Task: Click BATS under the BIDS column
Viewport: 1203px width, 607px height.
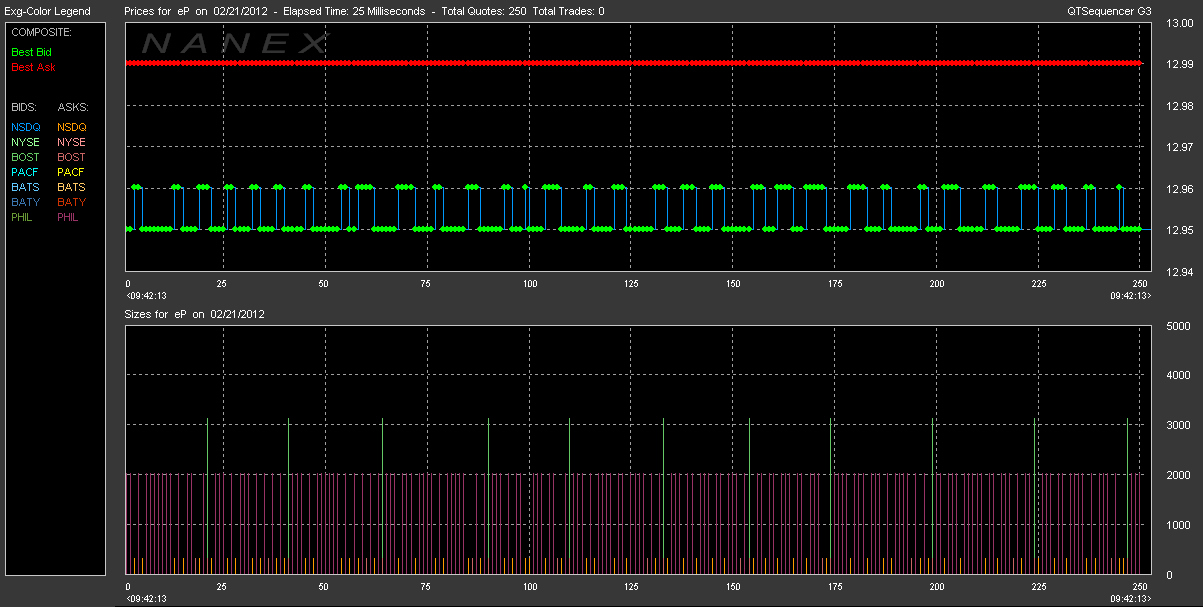Action: pyautogui.click(x=25, y=187)
